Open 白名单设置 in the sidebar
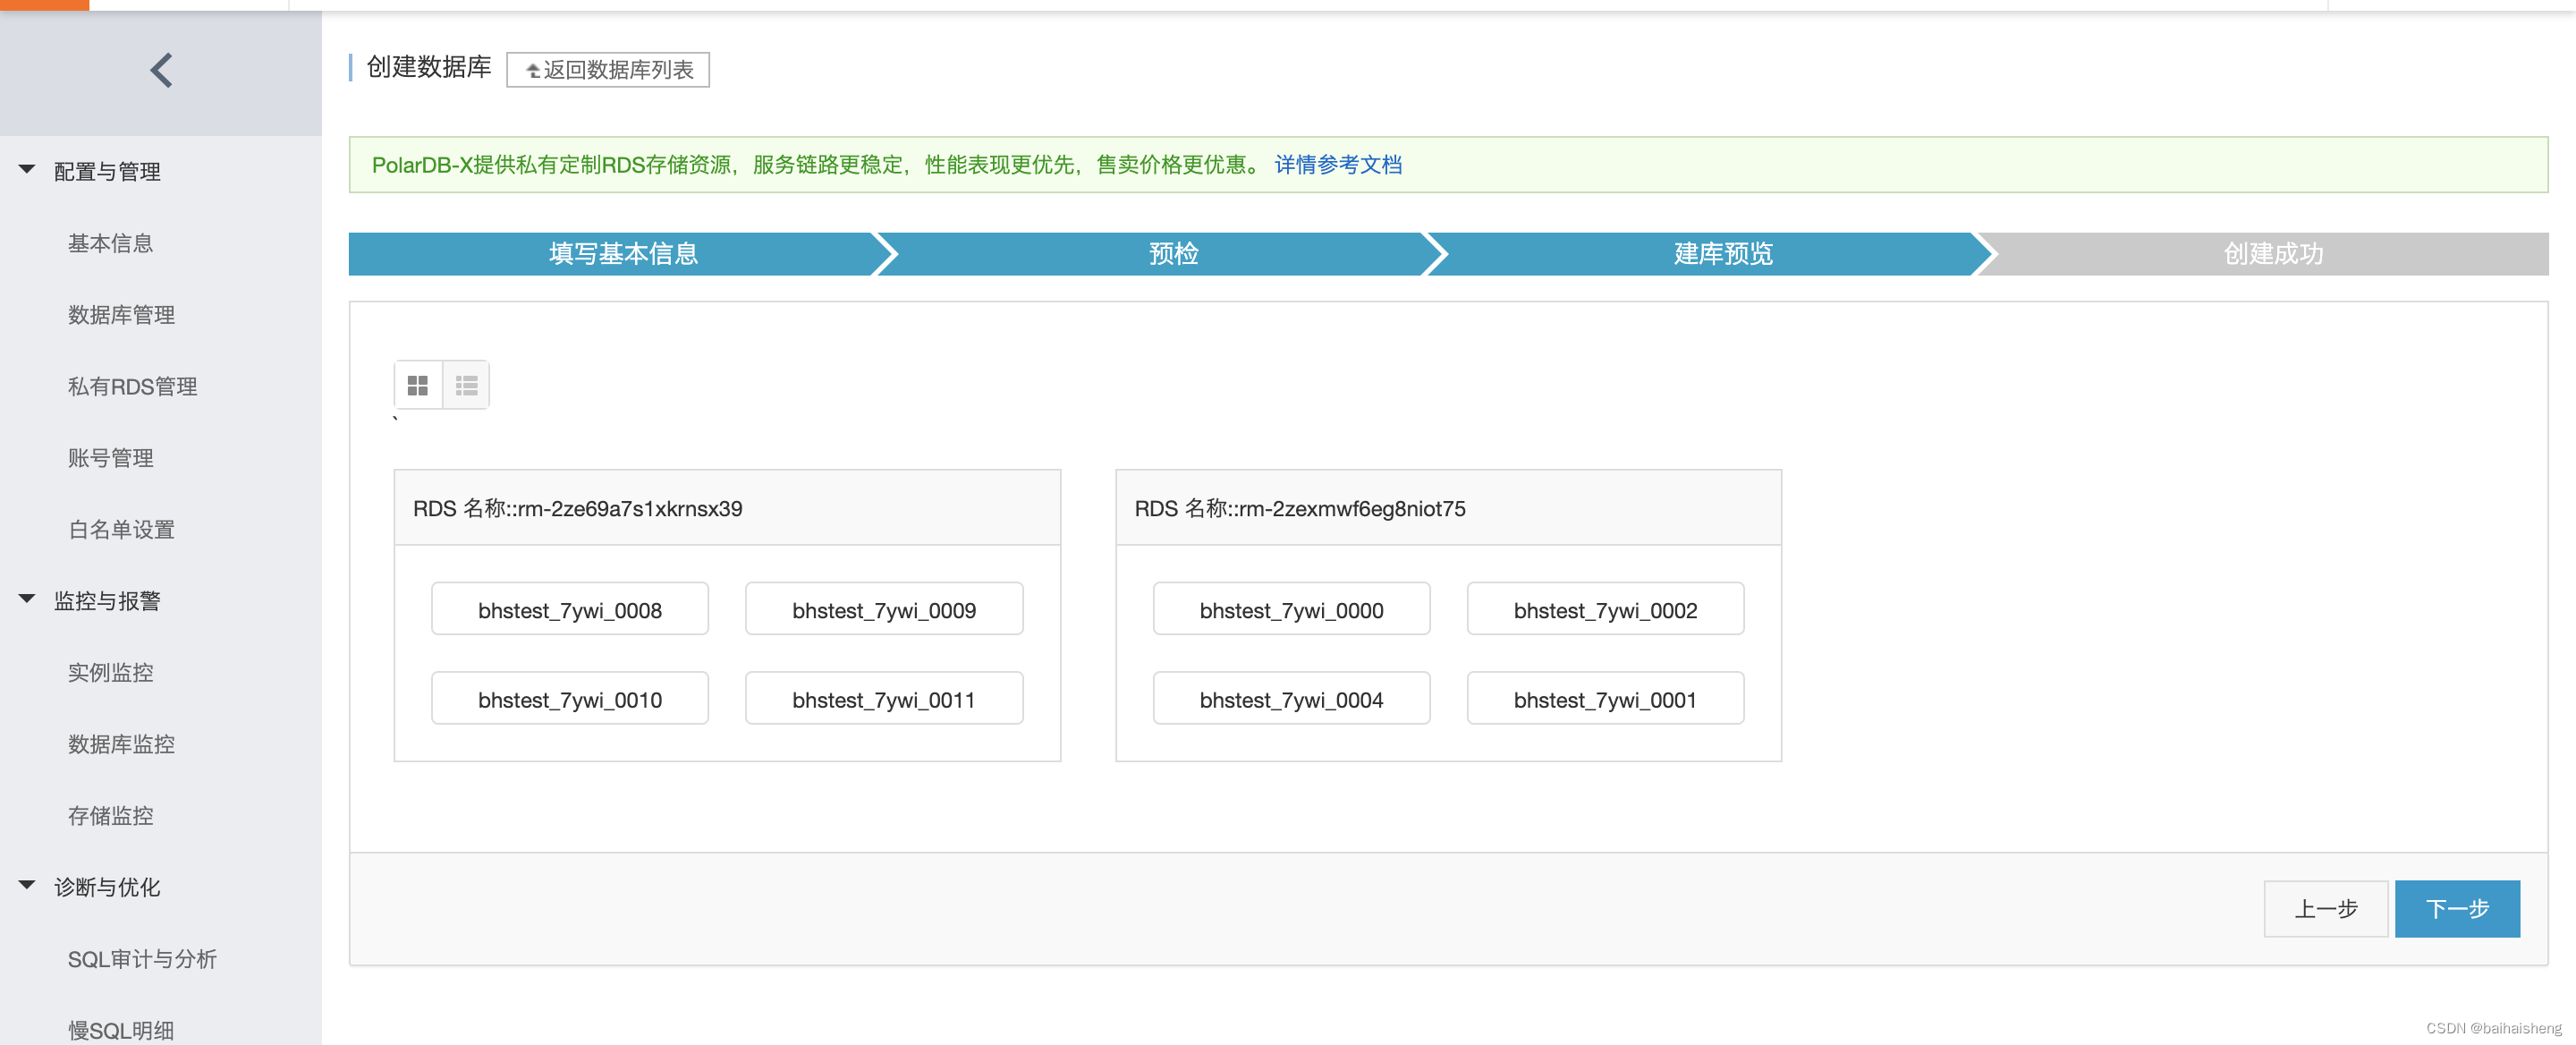The height and width of the screenshot is (1045, 2576). pyautogui.click(x=121, y=529)
